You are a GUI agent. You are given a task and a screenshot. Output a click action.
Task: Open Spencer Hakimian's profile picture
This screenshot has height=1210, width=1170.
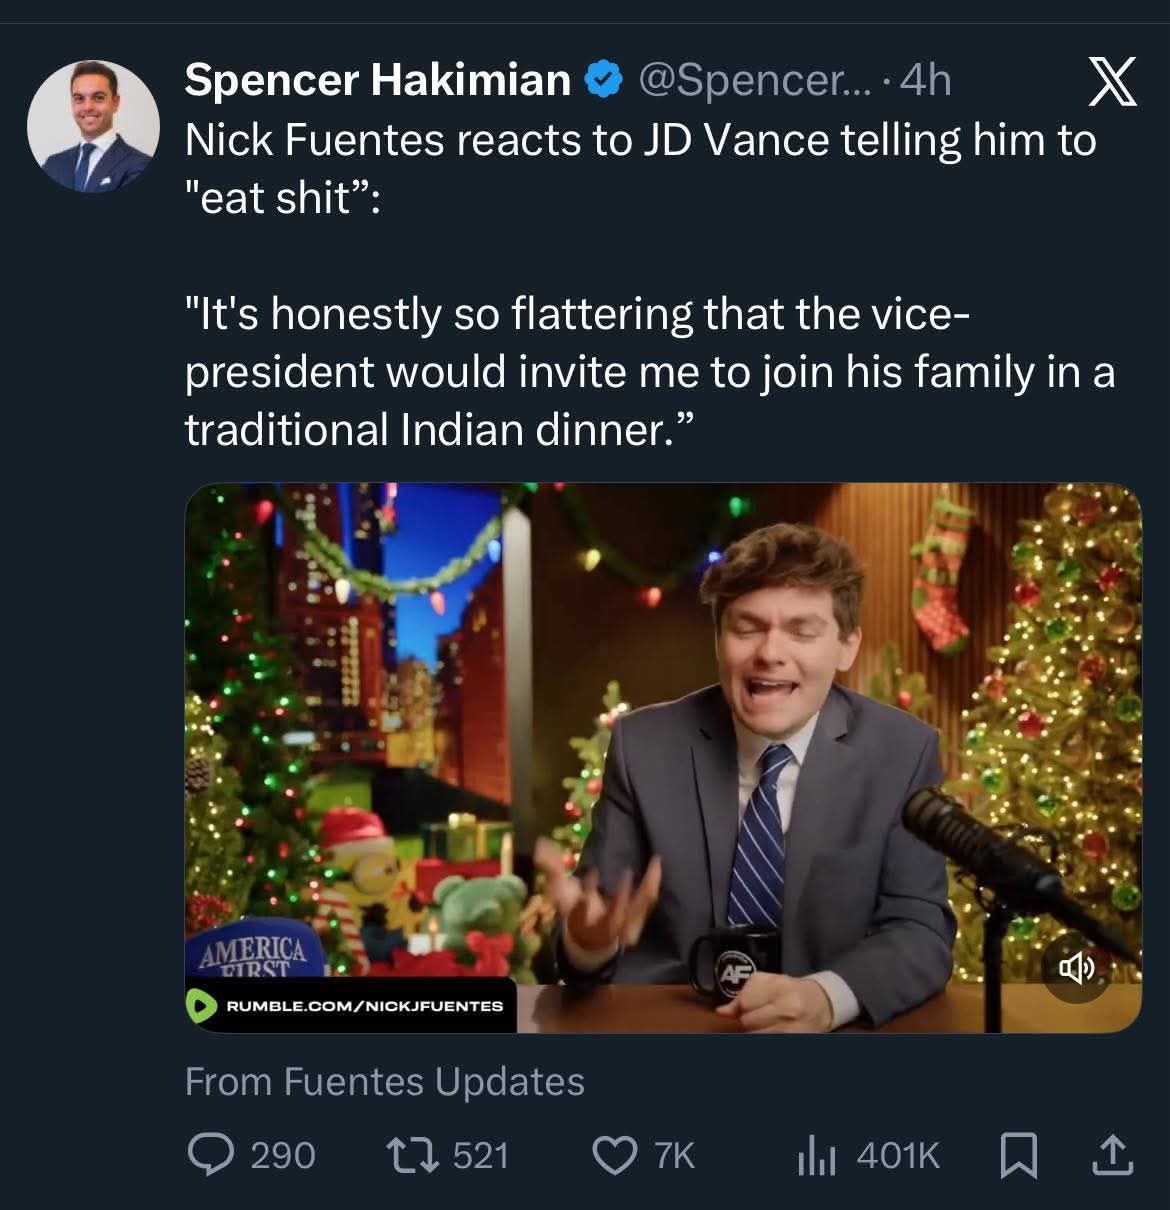point(93,126)
